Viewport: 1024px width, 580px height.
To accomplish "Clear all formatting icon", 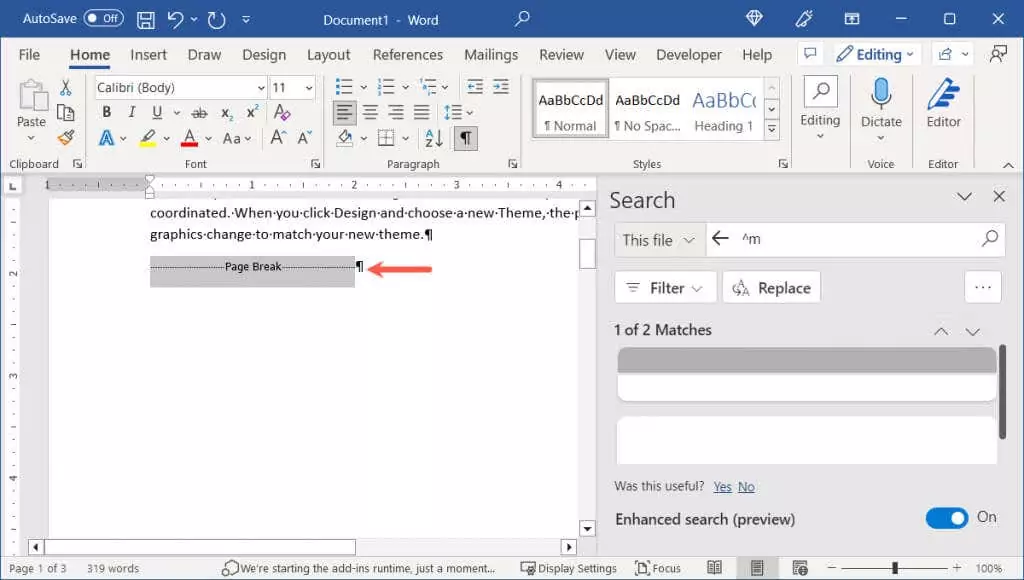I will coord(281,112).
